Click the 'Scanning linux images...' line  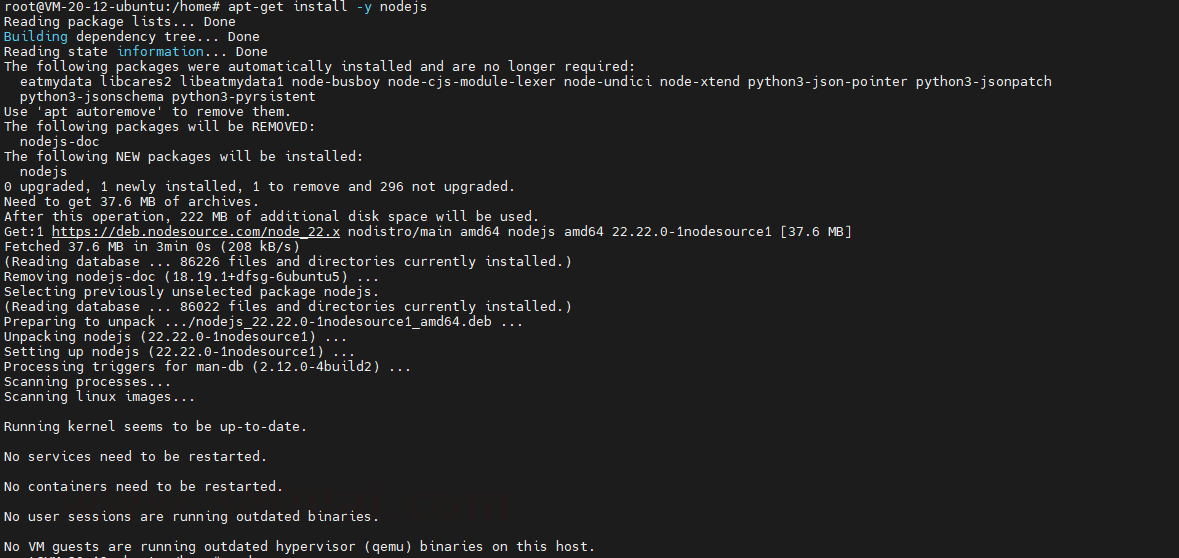[99, 397]
